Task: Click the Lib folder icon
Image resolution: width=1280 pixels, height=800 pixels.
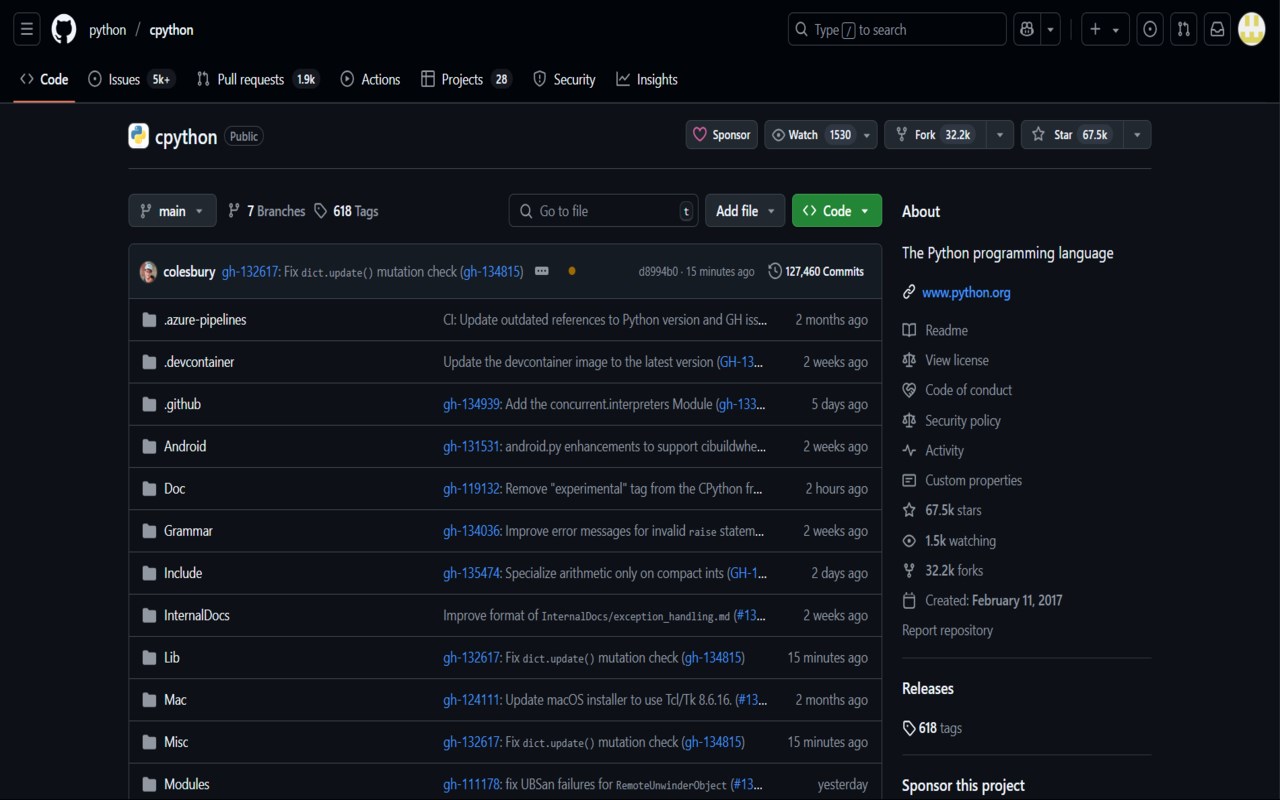Action: [149, 658]
